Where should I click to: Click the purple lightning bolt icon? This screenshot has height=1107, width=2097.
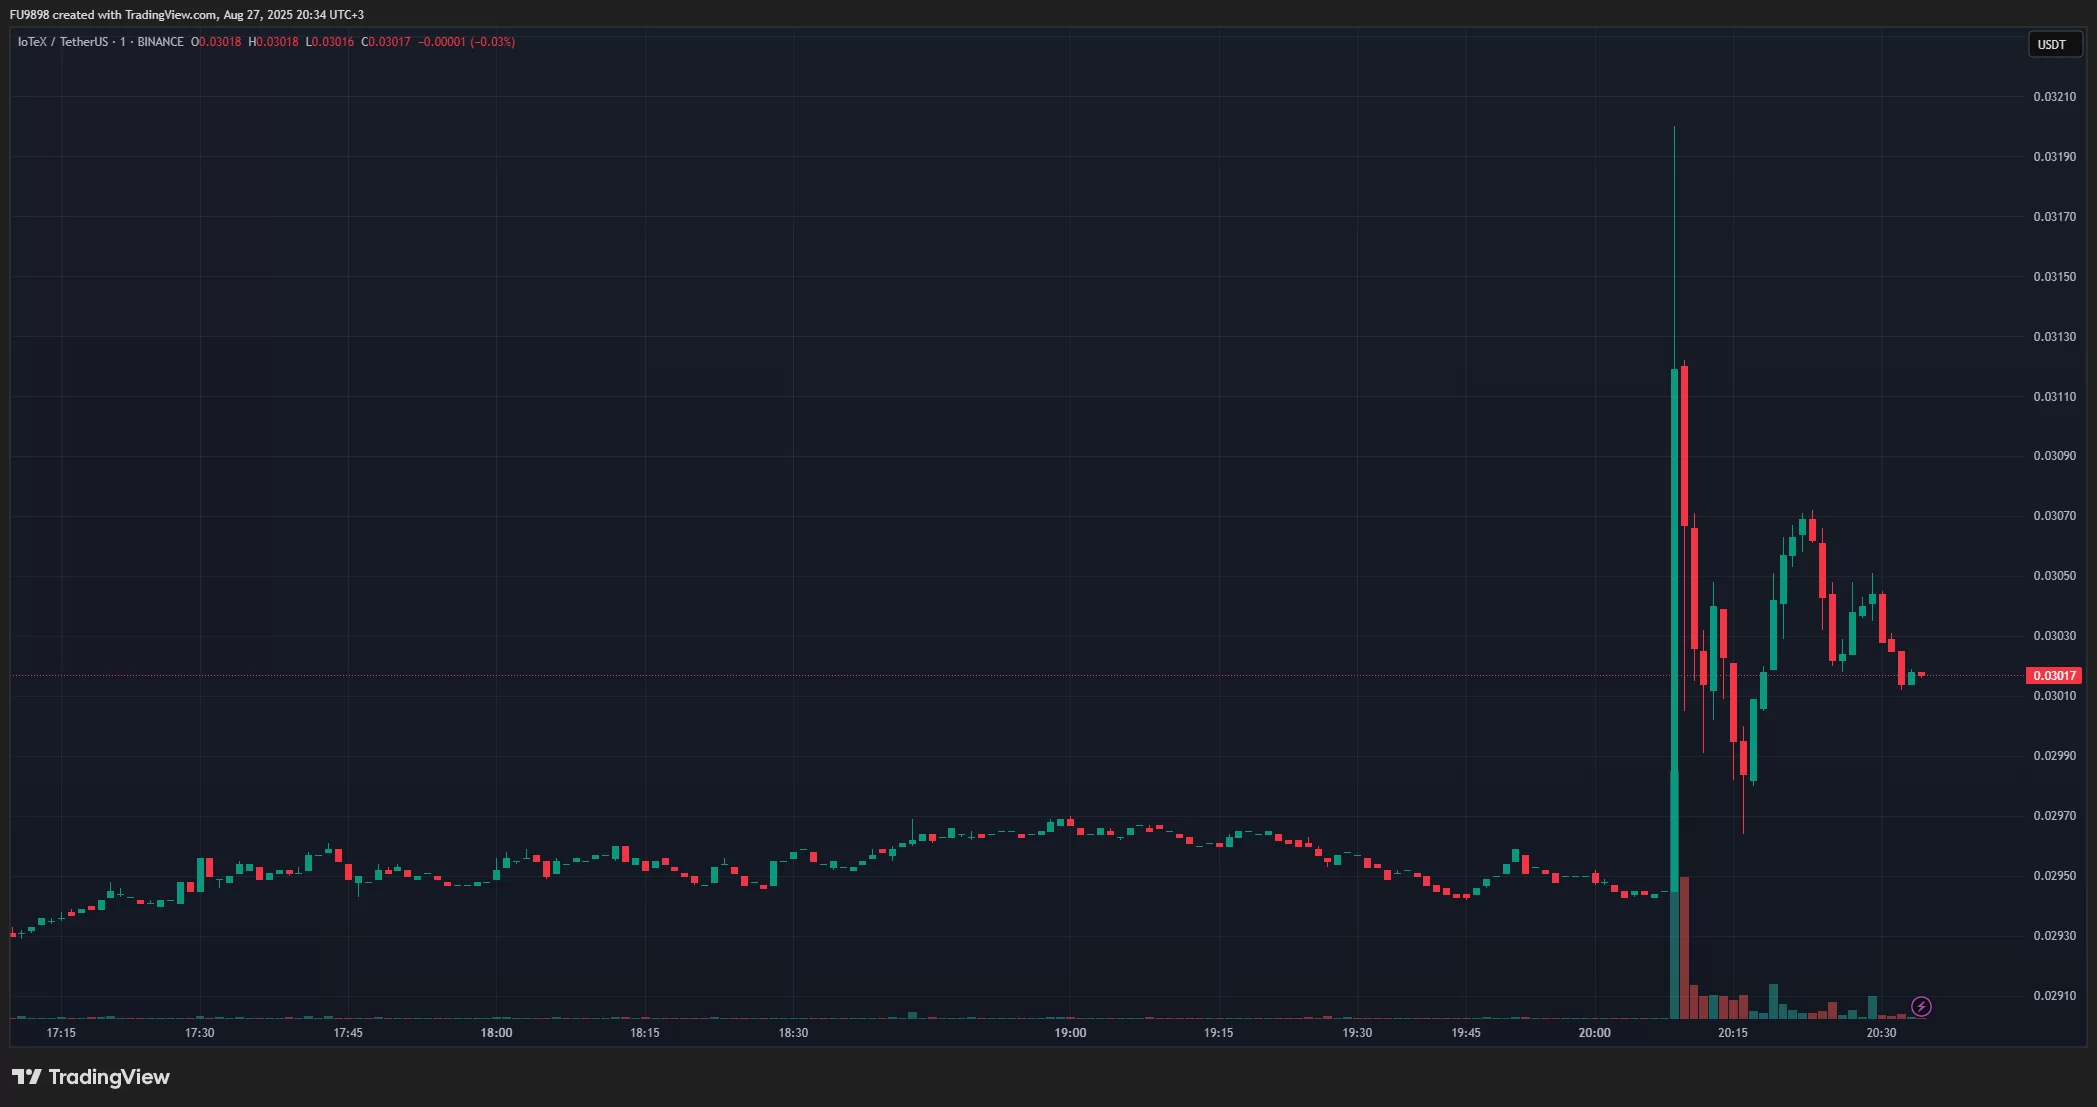[1921, 1006]
